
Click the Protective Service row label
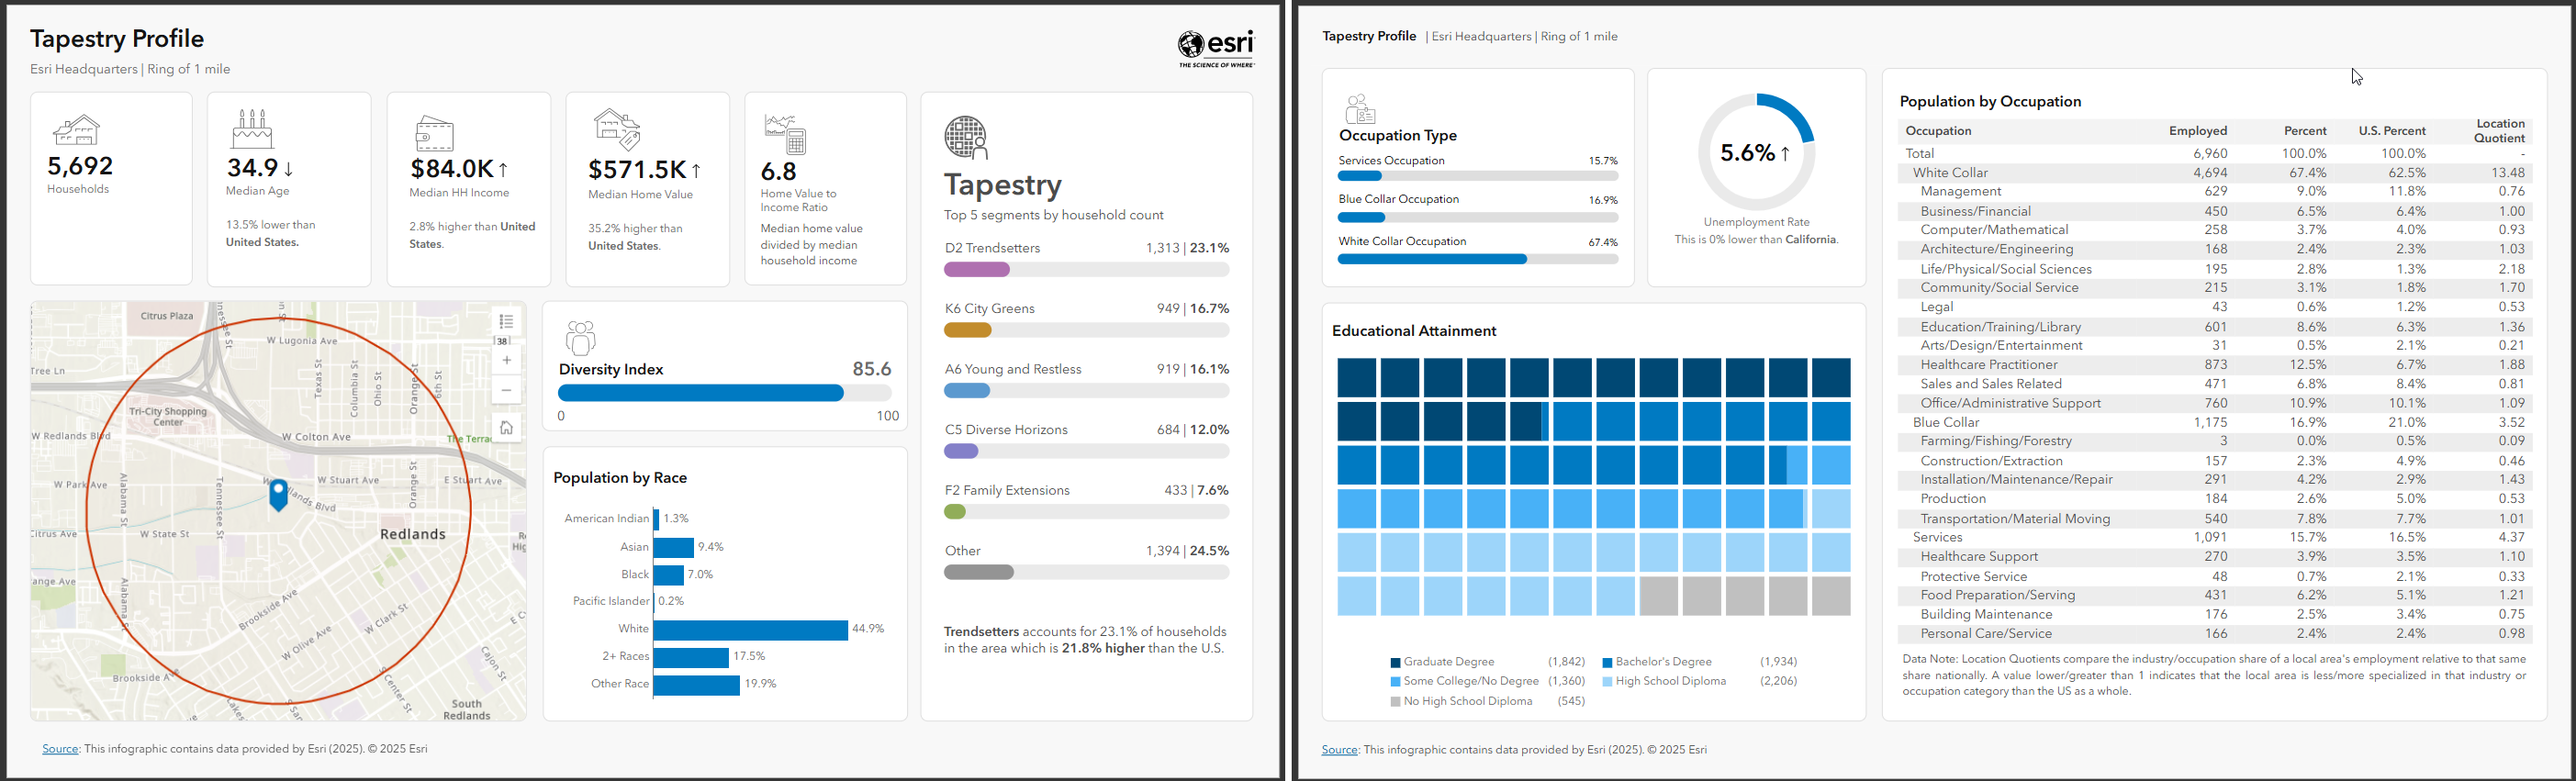pos(1974,577)
